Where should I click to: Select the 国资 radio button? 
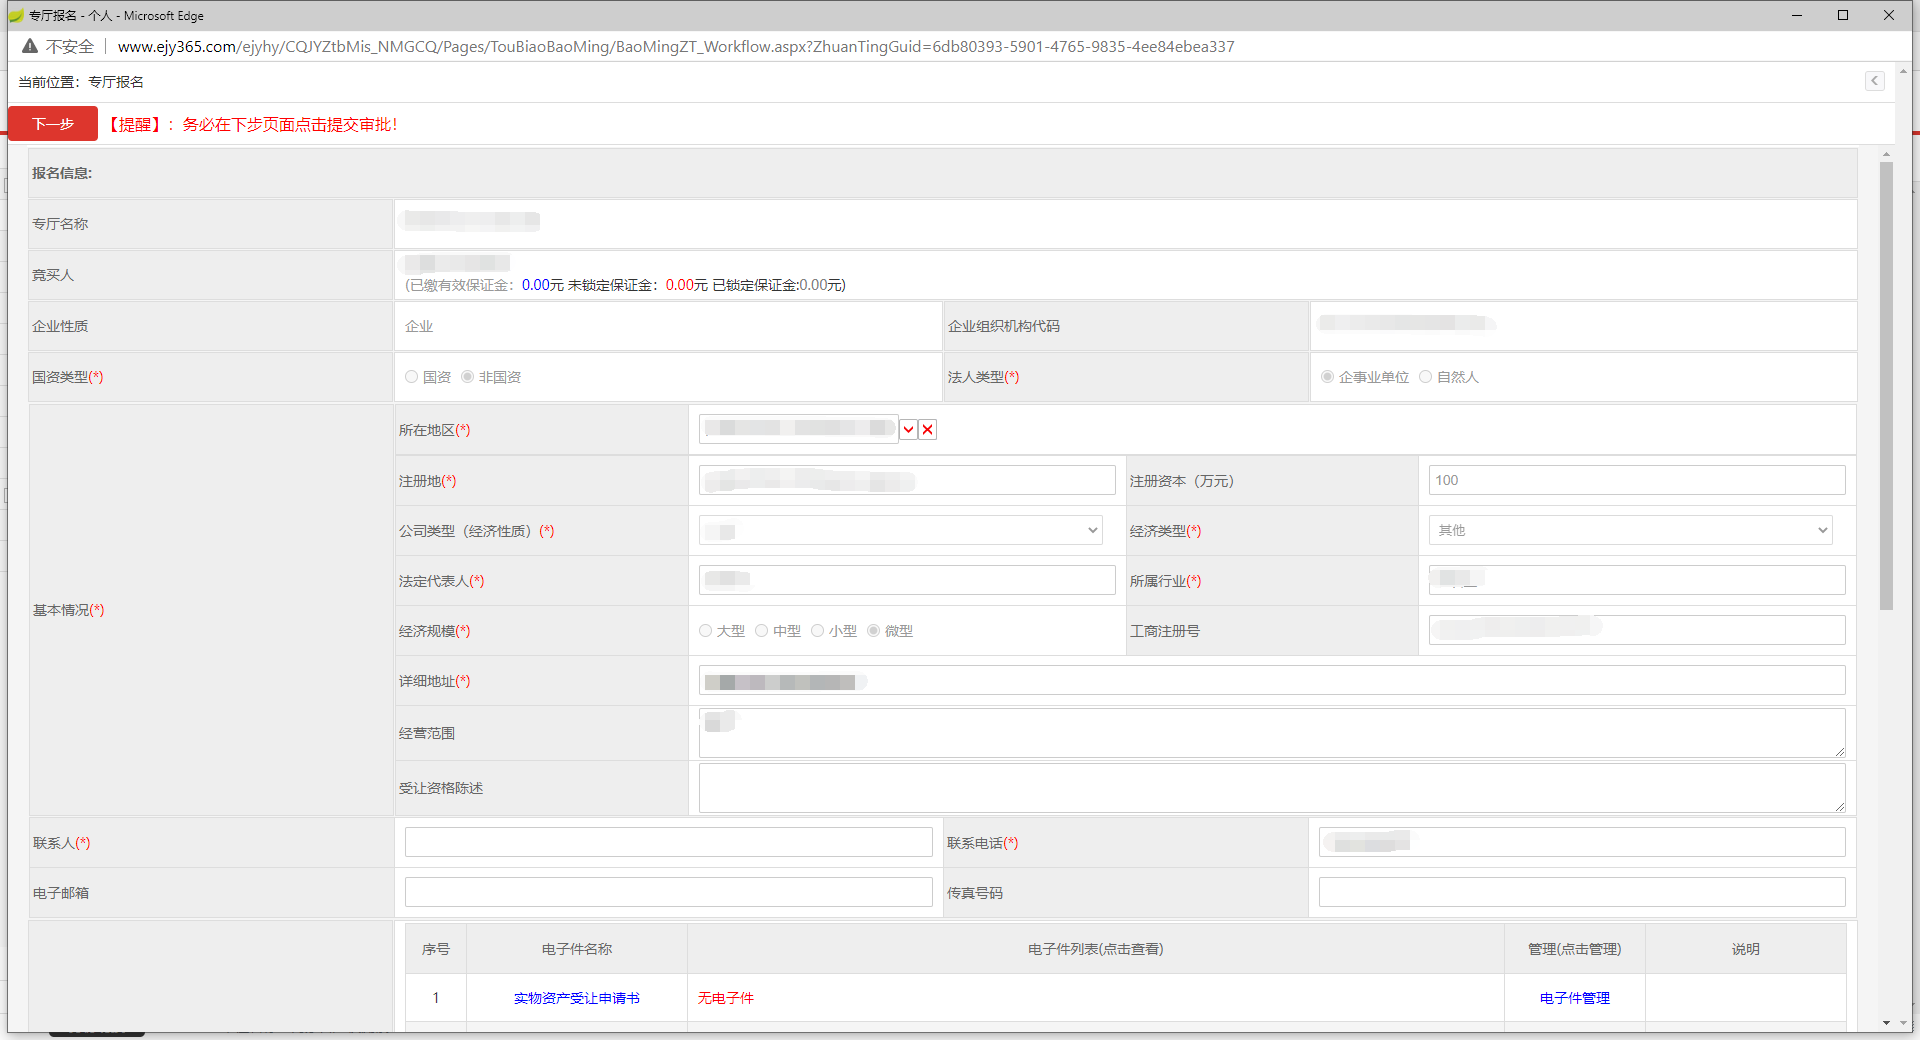pos(411,377)
